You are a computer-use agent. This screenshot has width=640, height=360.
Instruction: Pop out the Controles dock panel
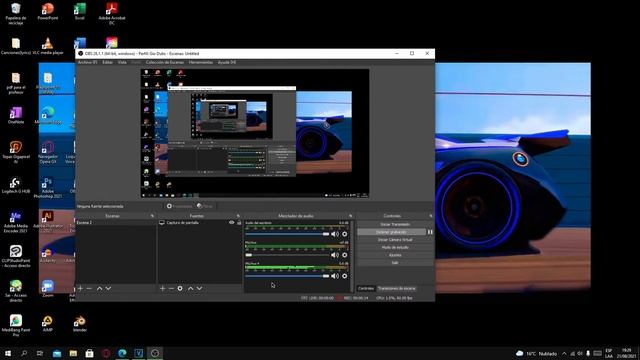[x=431, y=216]
